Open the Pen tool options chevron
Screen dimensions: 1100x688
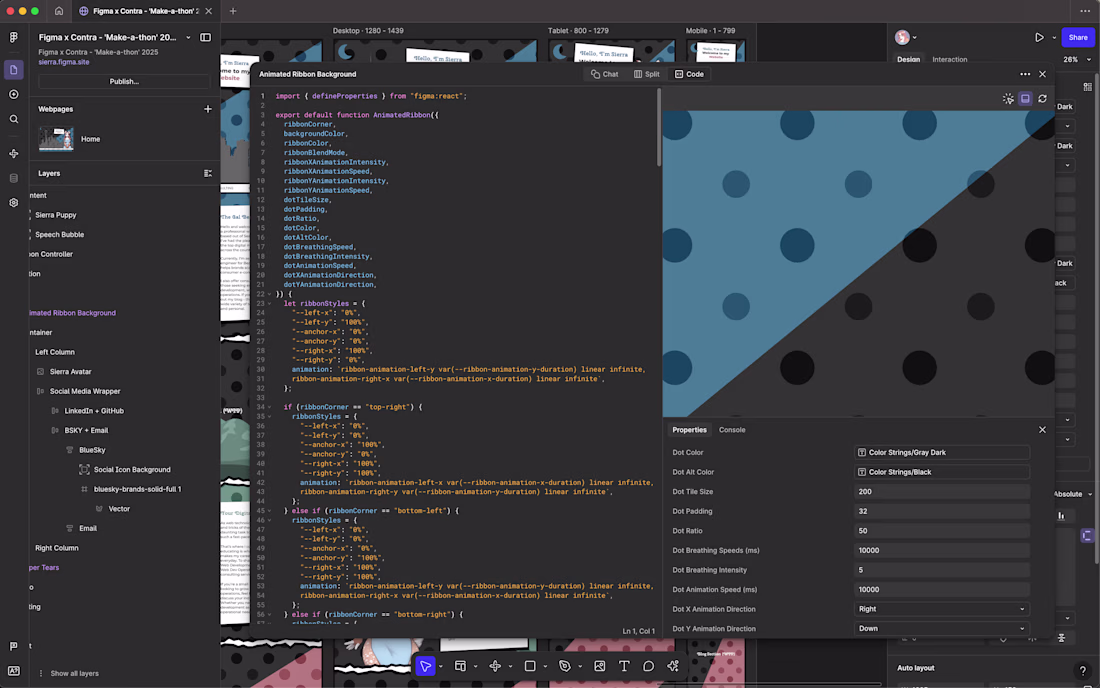point(579,667)
